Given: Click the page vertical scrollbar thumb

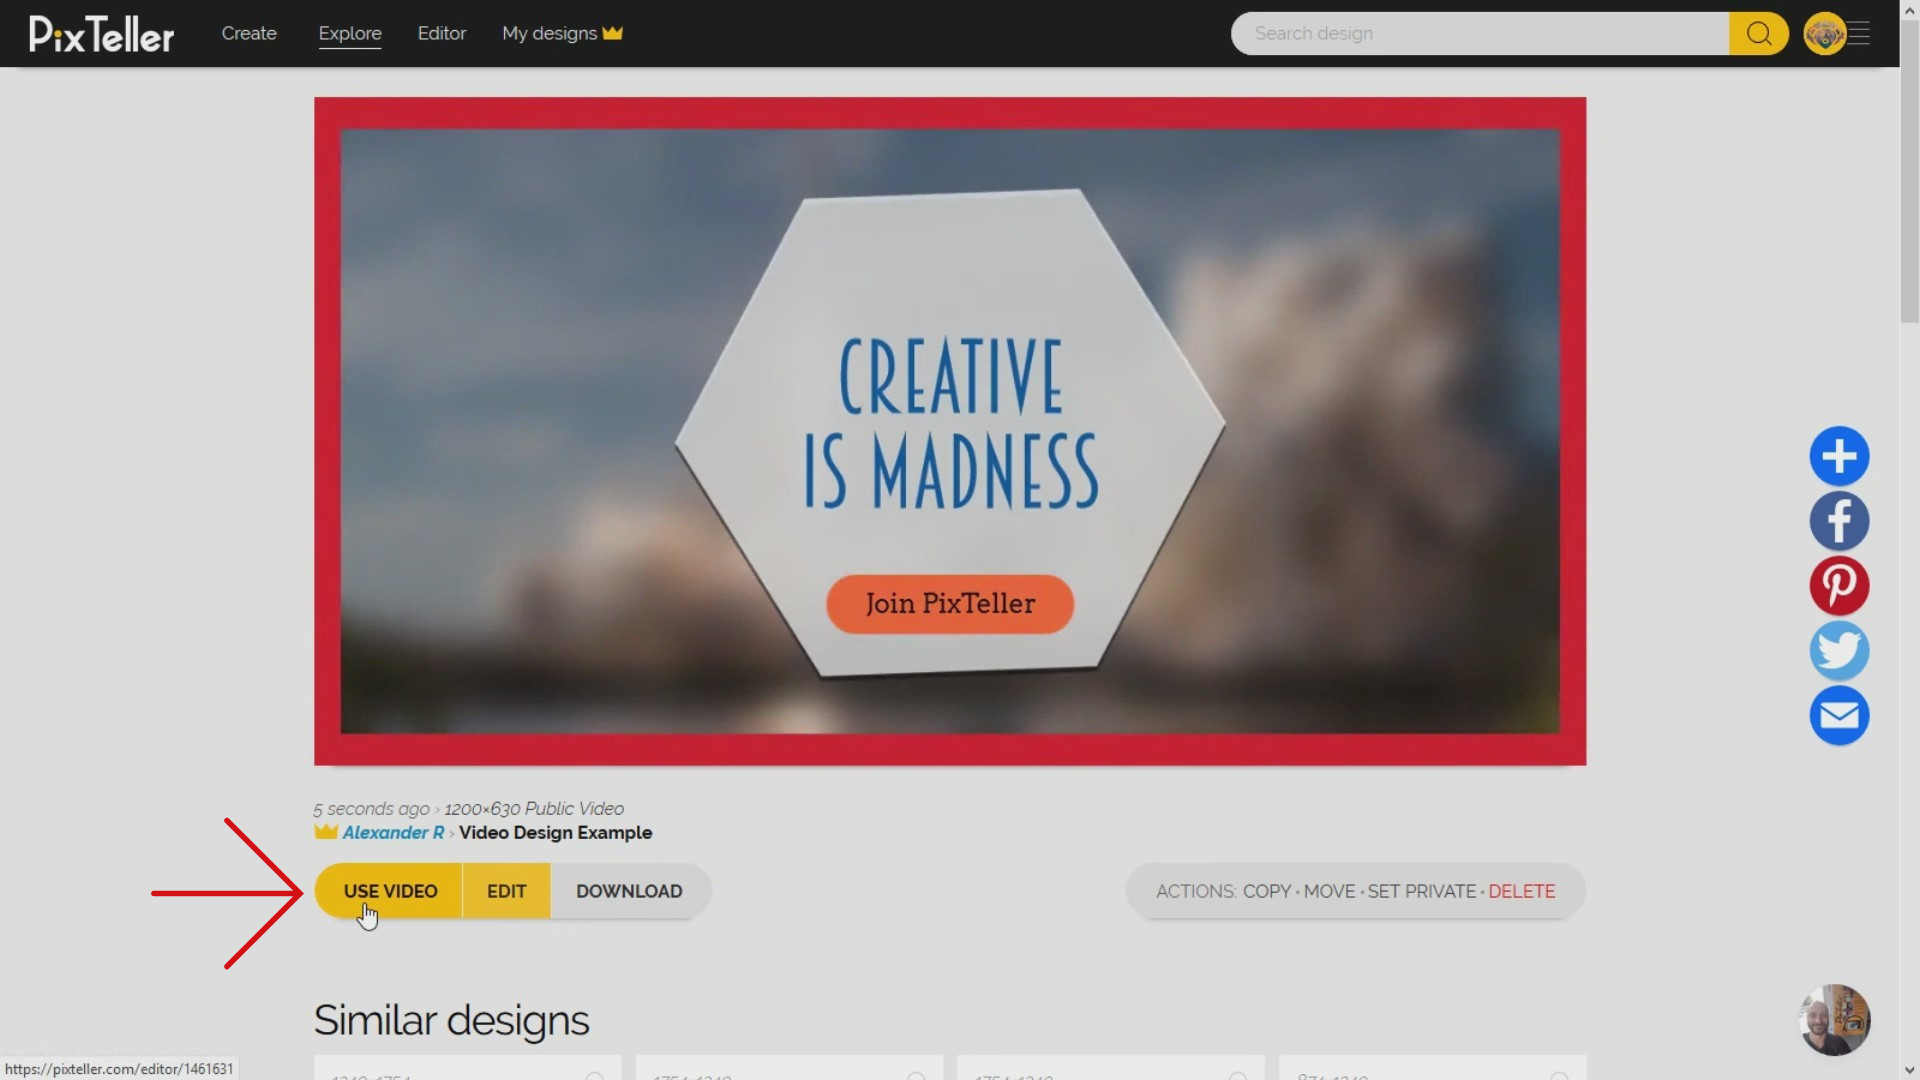Looking at the screenshot, I should 1909,170.
